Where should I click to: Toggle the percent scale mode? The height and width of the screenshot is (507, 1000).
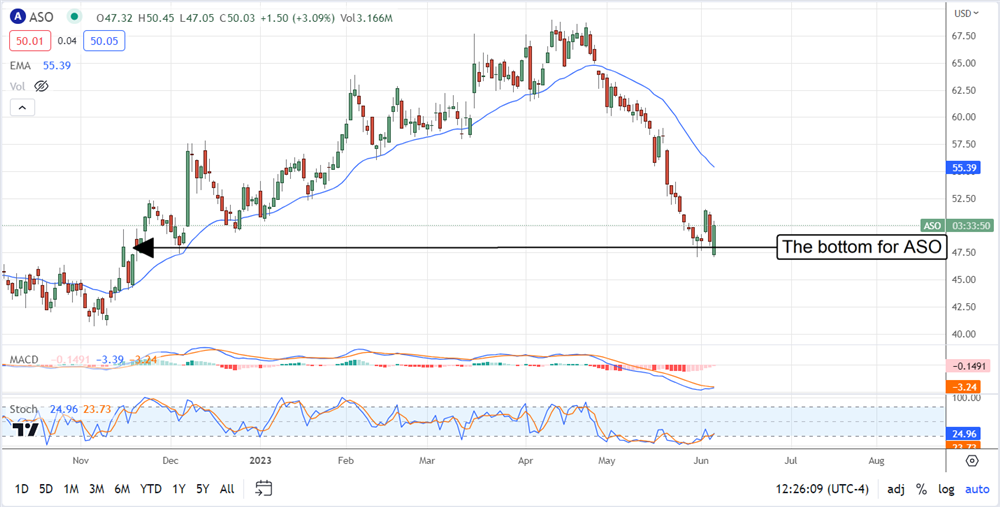click(x=919, y=490)
